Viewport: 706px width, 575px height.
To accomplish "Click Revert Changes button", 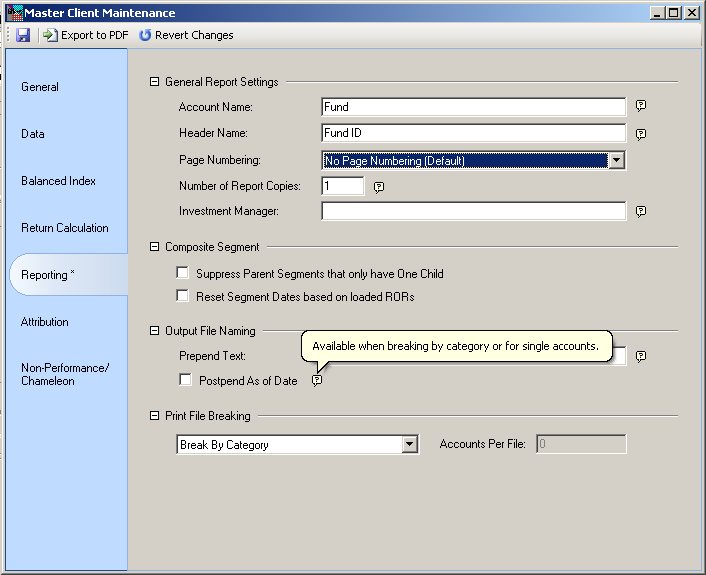I will (x=186, y=35).
